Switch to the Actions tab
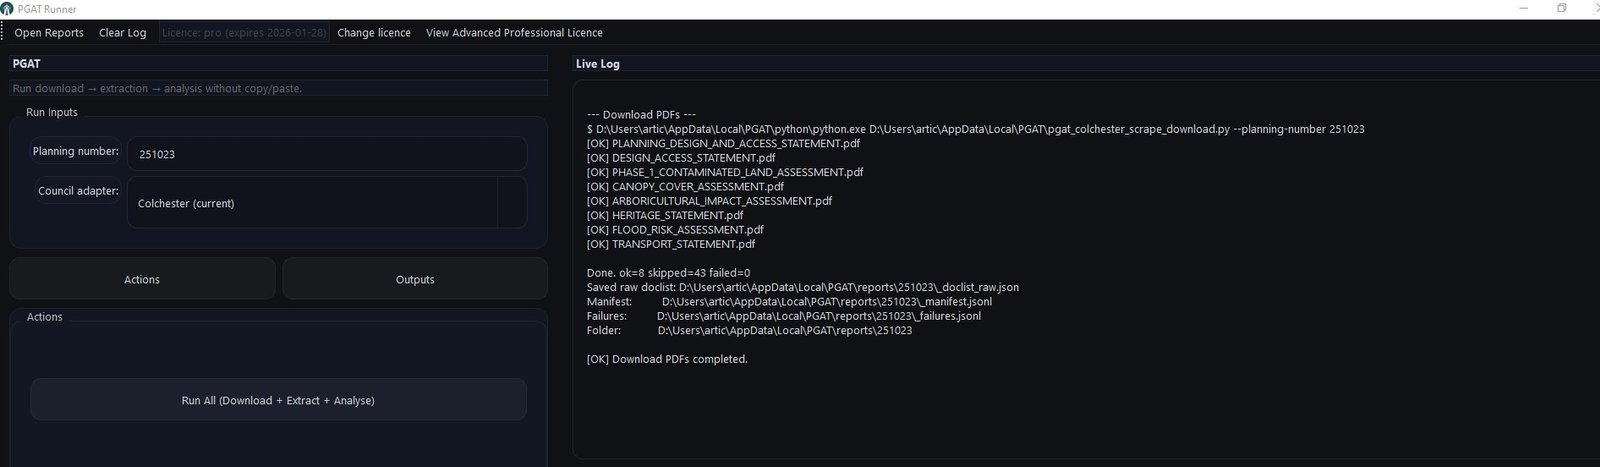The width and height of the screenshot is (1600, 467). [x=142, y=279]
